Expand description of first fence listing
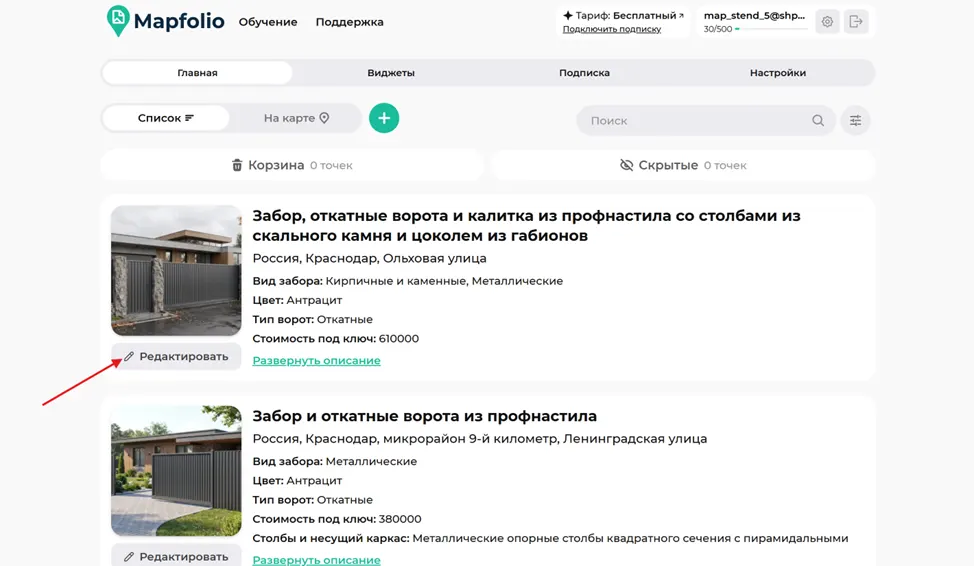This screenshot has height=566, width=974. click(x=316, y=360)
